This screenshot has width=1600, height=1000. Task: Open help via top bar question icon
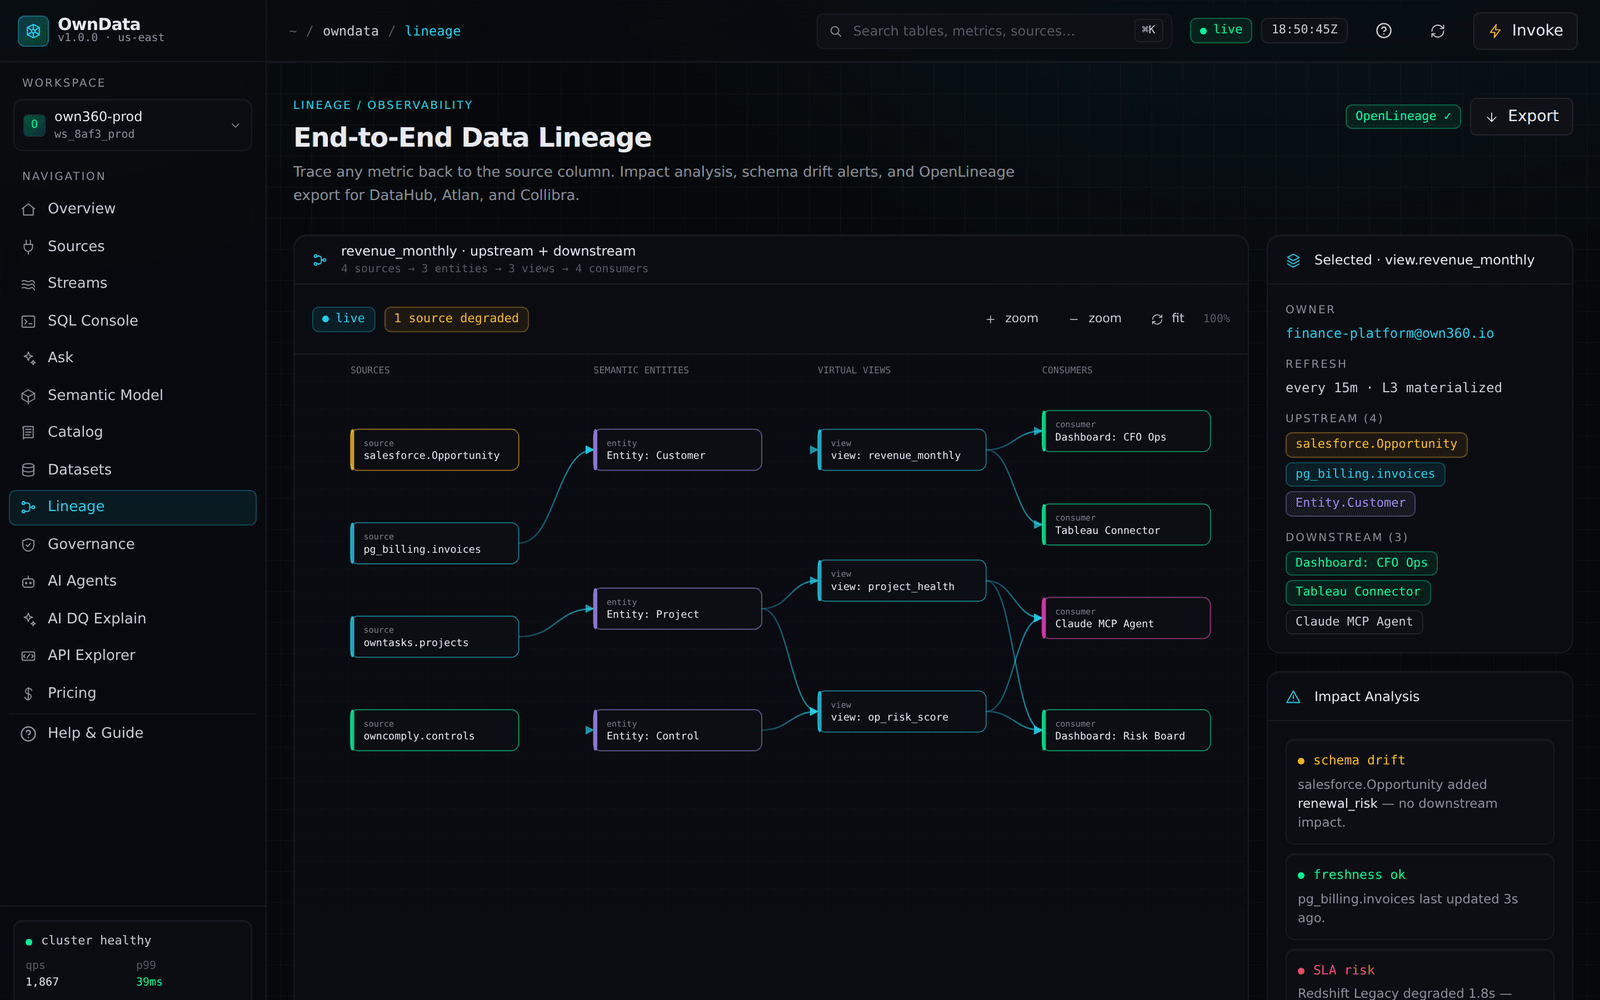click(x=1384, y=31)
